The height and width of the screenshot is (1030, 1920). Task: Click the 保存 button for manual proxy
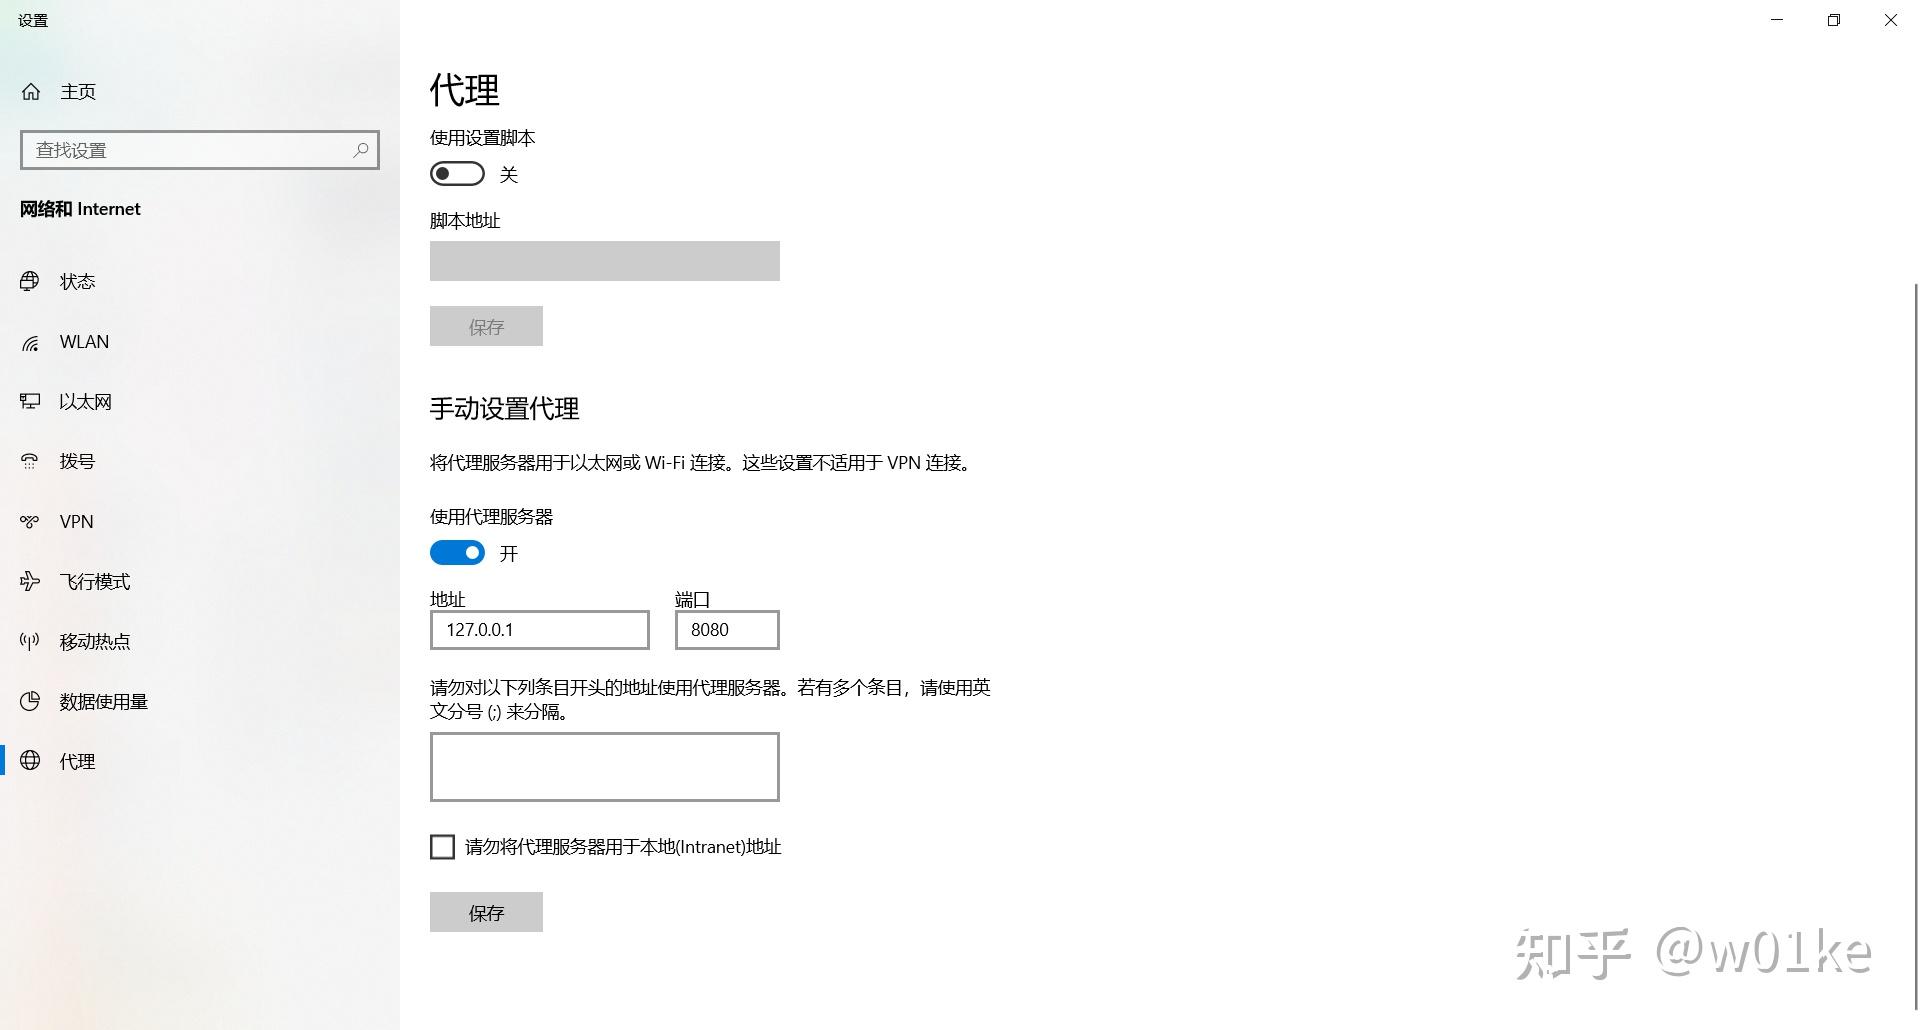tap(486, 912)
